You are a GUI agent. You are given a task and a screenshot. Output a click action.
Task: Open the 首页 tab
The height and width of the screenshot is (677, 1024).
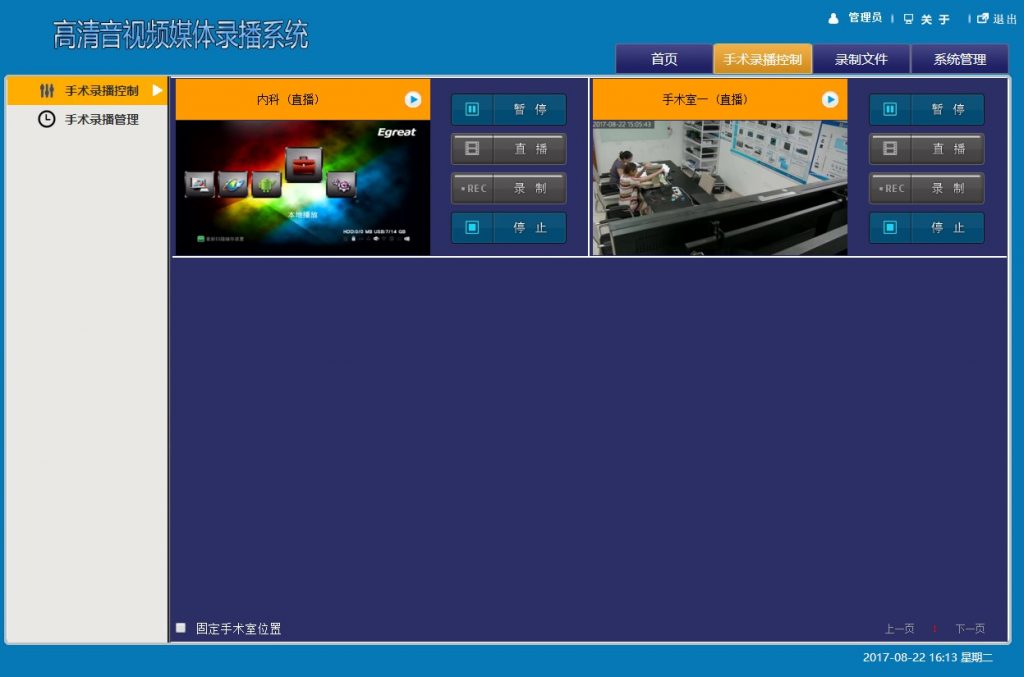click(664, 59)
